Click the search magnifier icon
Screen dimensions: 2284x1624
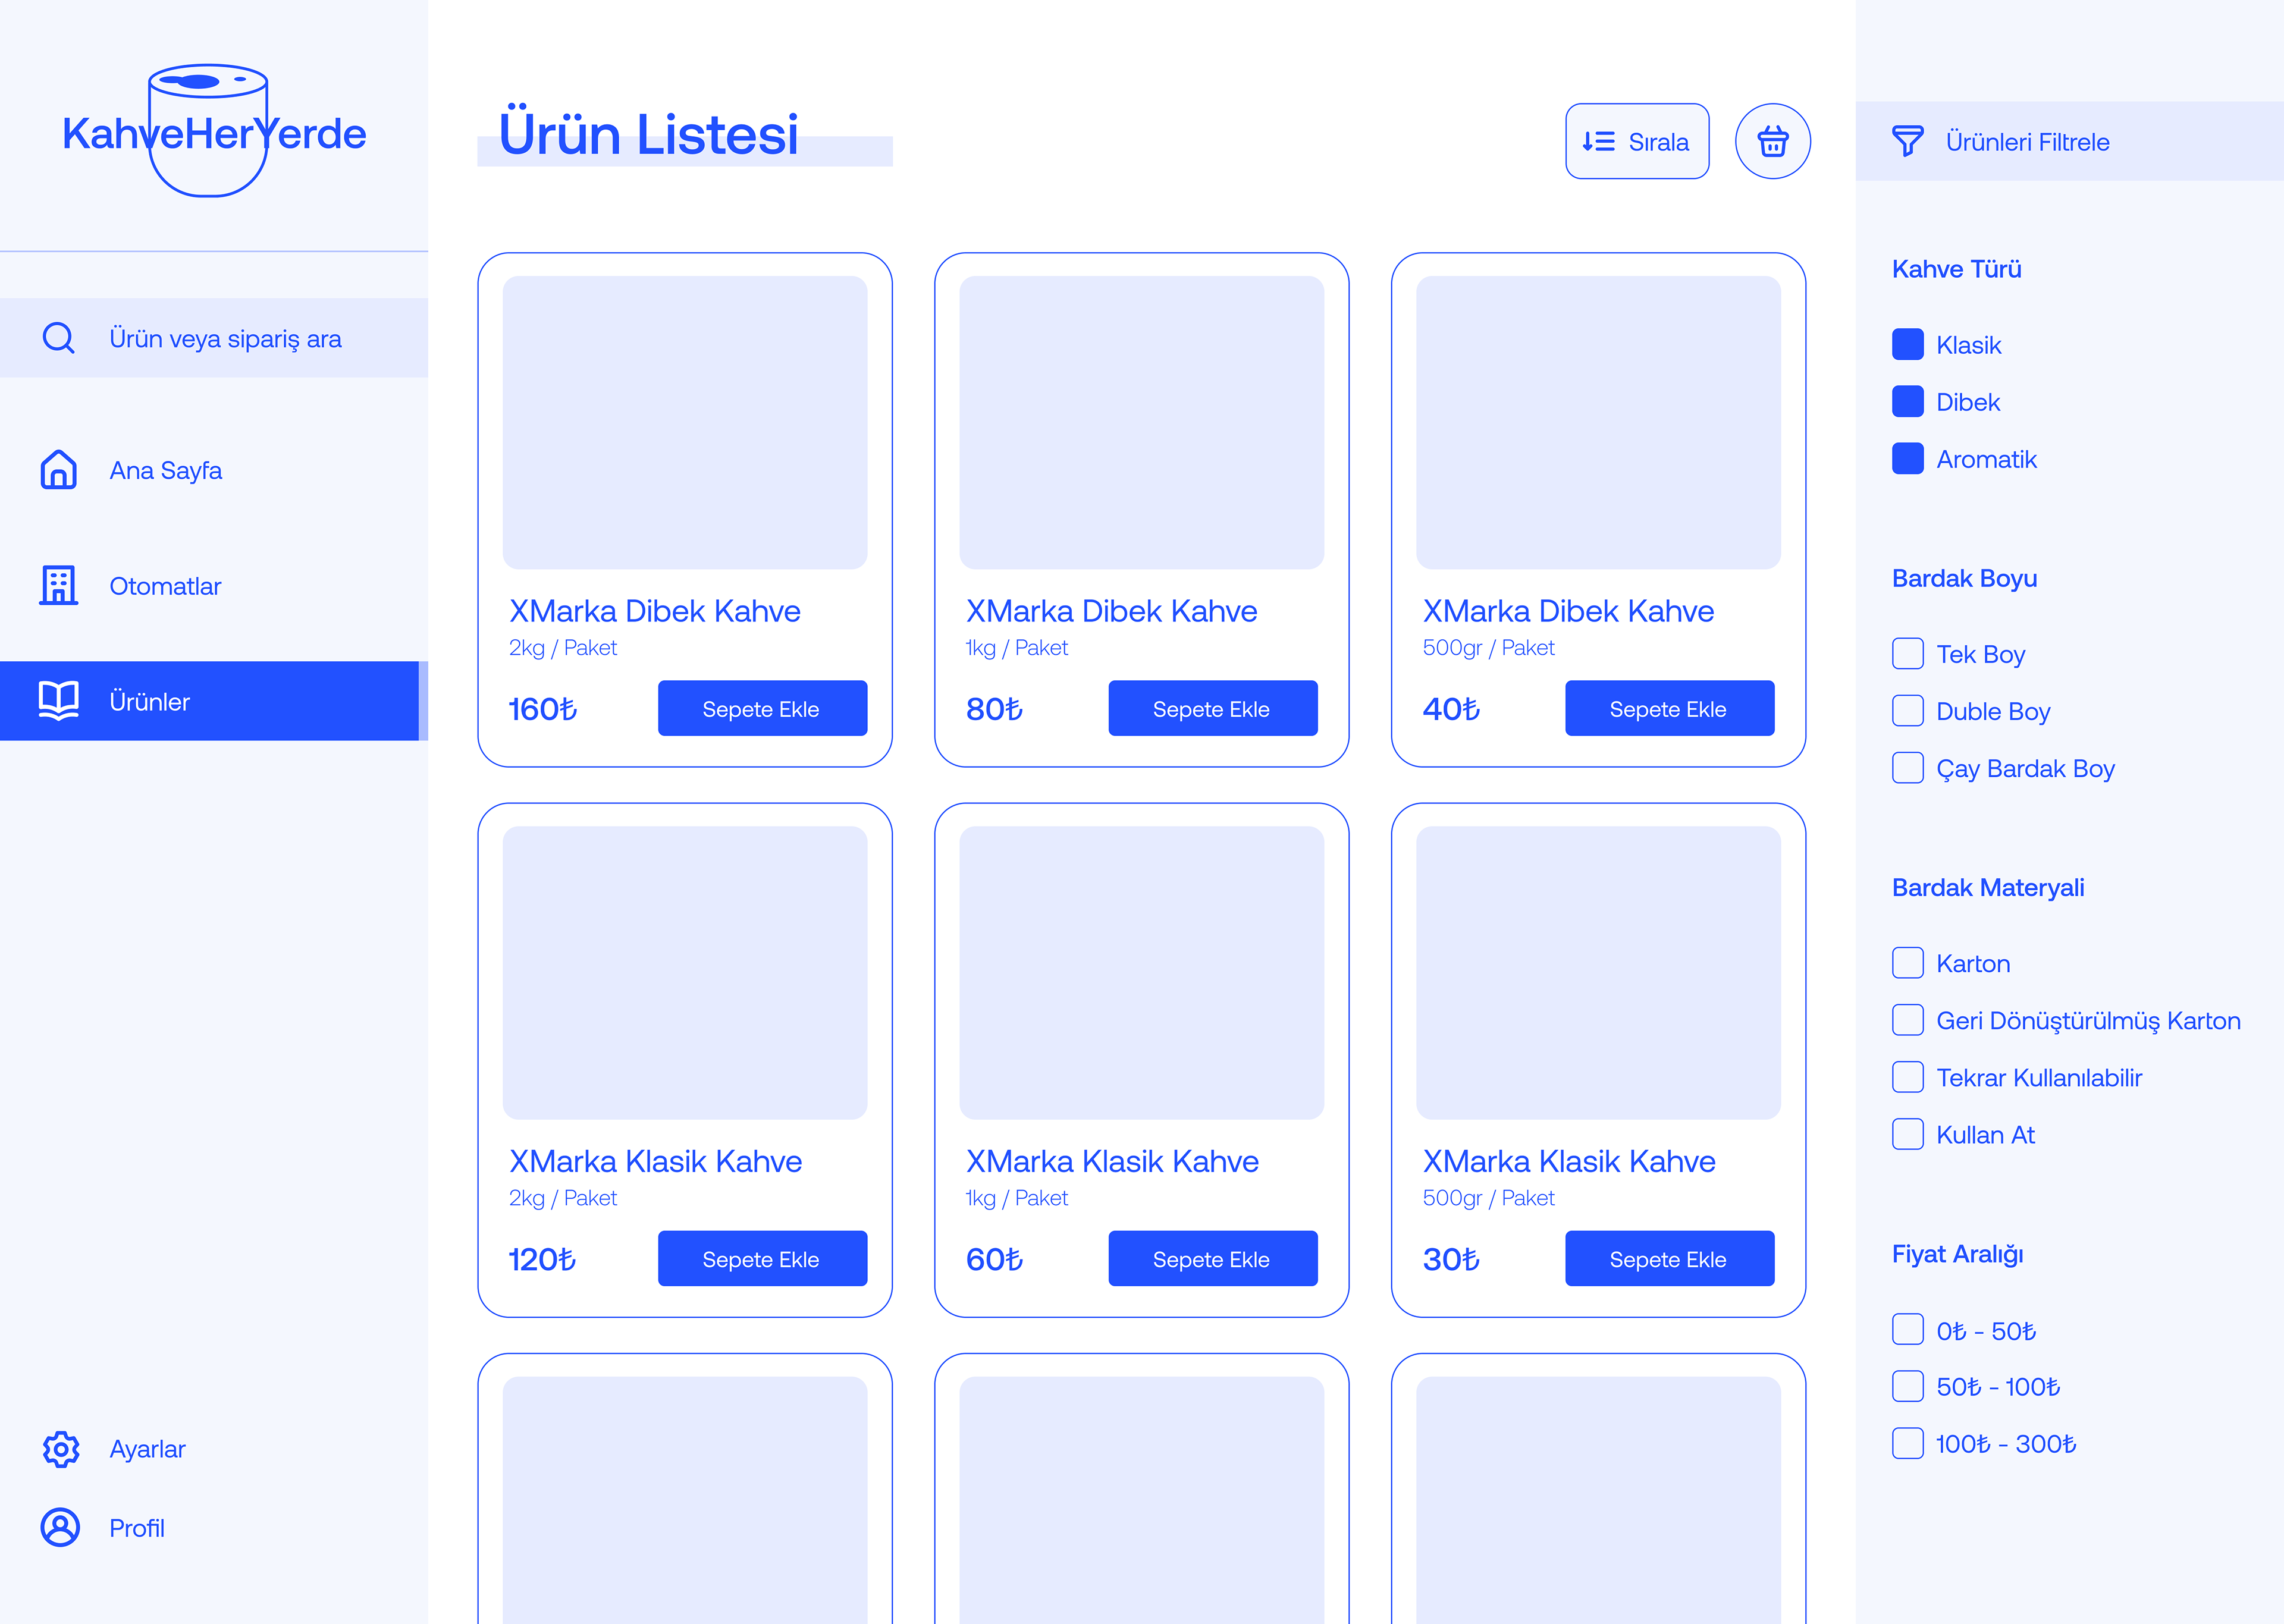(x=59, y=338)
